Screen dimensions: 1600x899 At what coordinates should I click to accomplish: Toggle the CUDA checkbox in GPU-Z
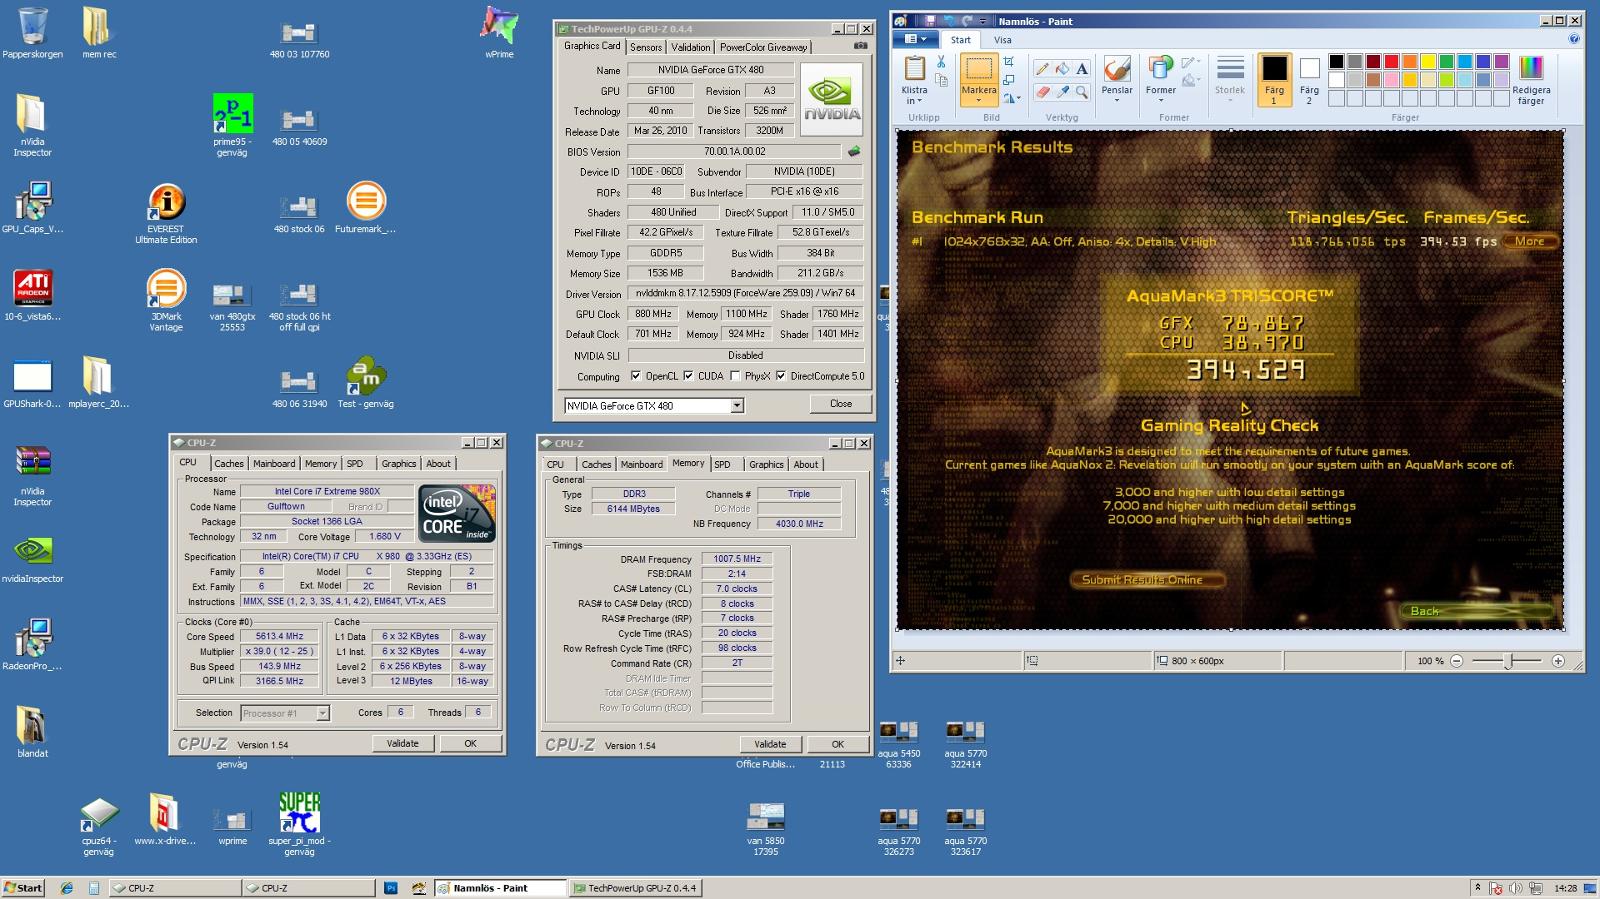coord(688,376)
